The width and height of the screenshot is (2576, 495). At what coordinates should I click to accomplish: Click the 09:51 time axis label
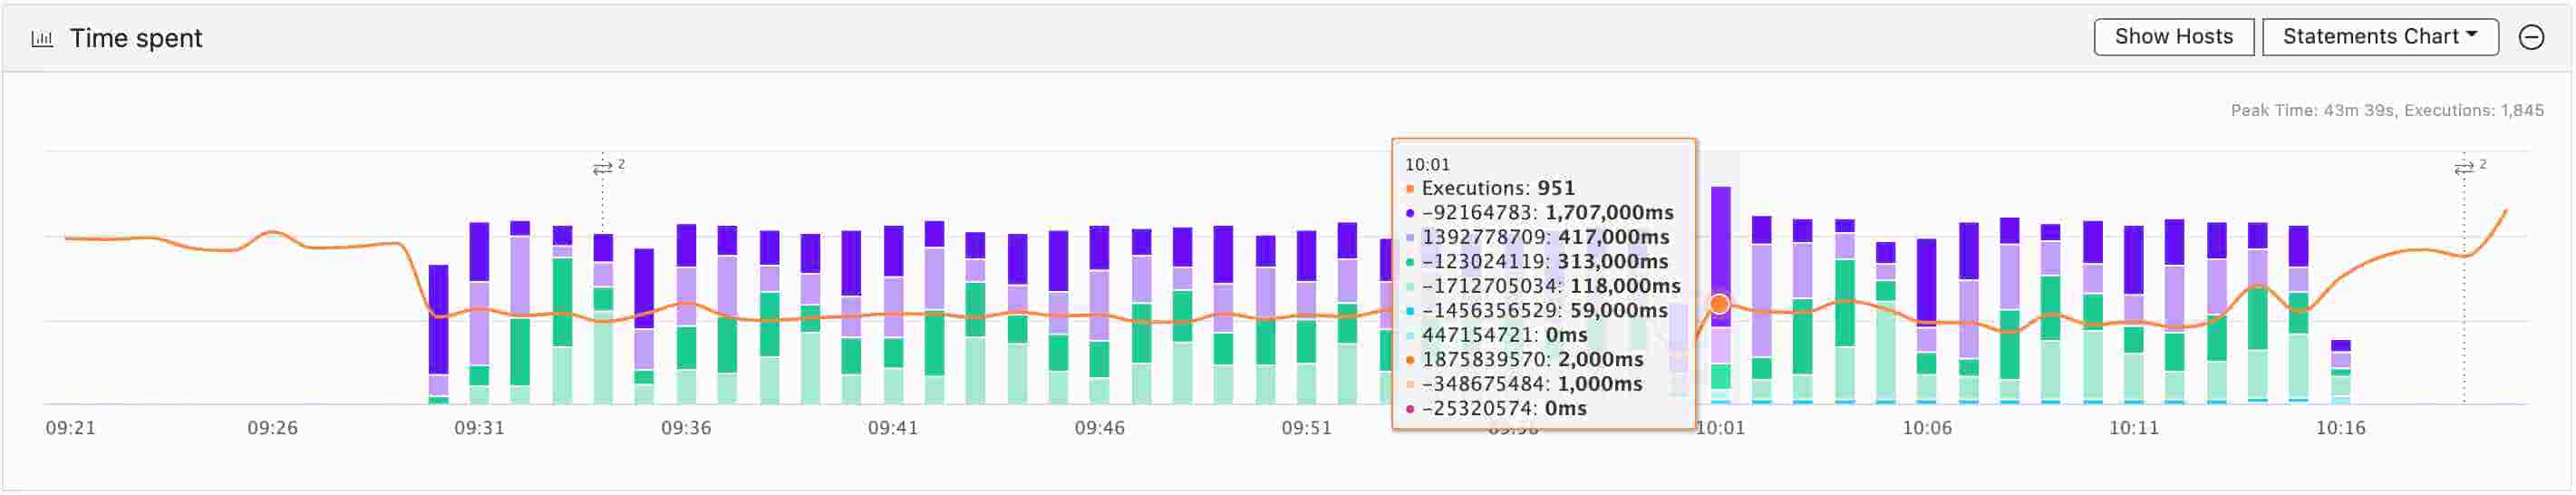click(1307, 428)
